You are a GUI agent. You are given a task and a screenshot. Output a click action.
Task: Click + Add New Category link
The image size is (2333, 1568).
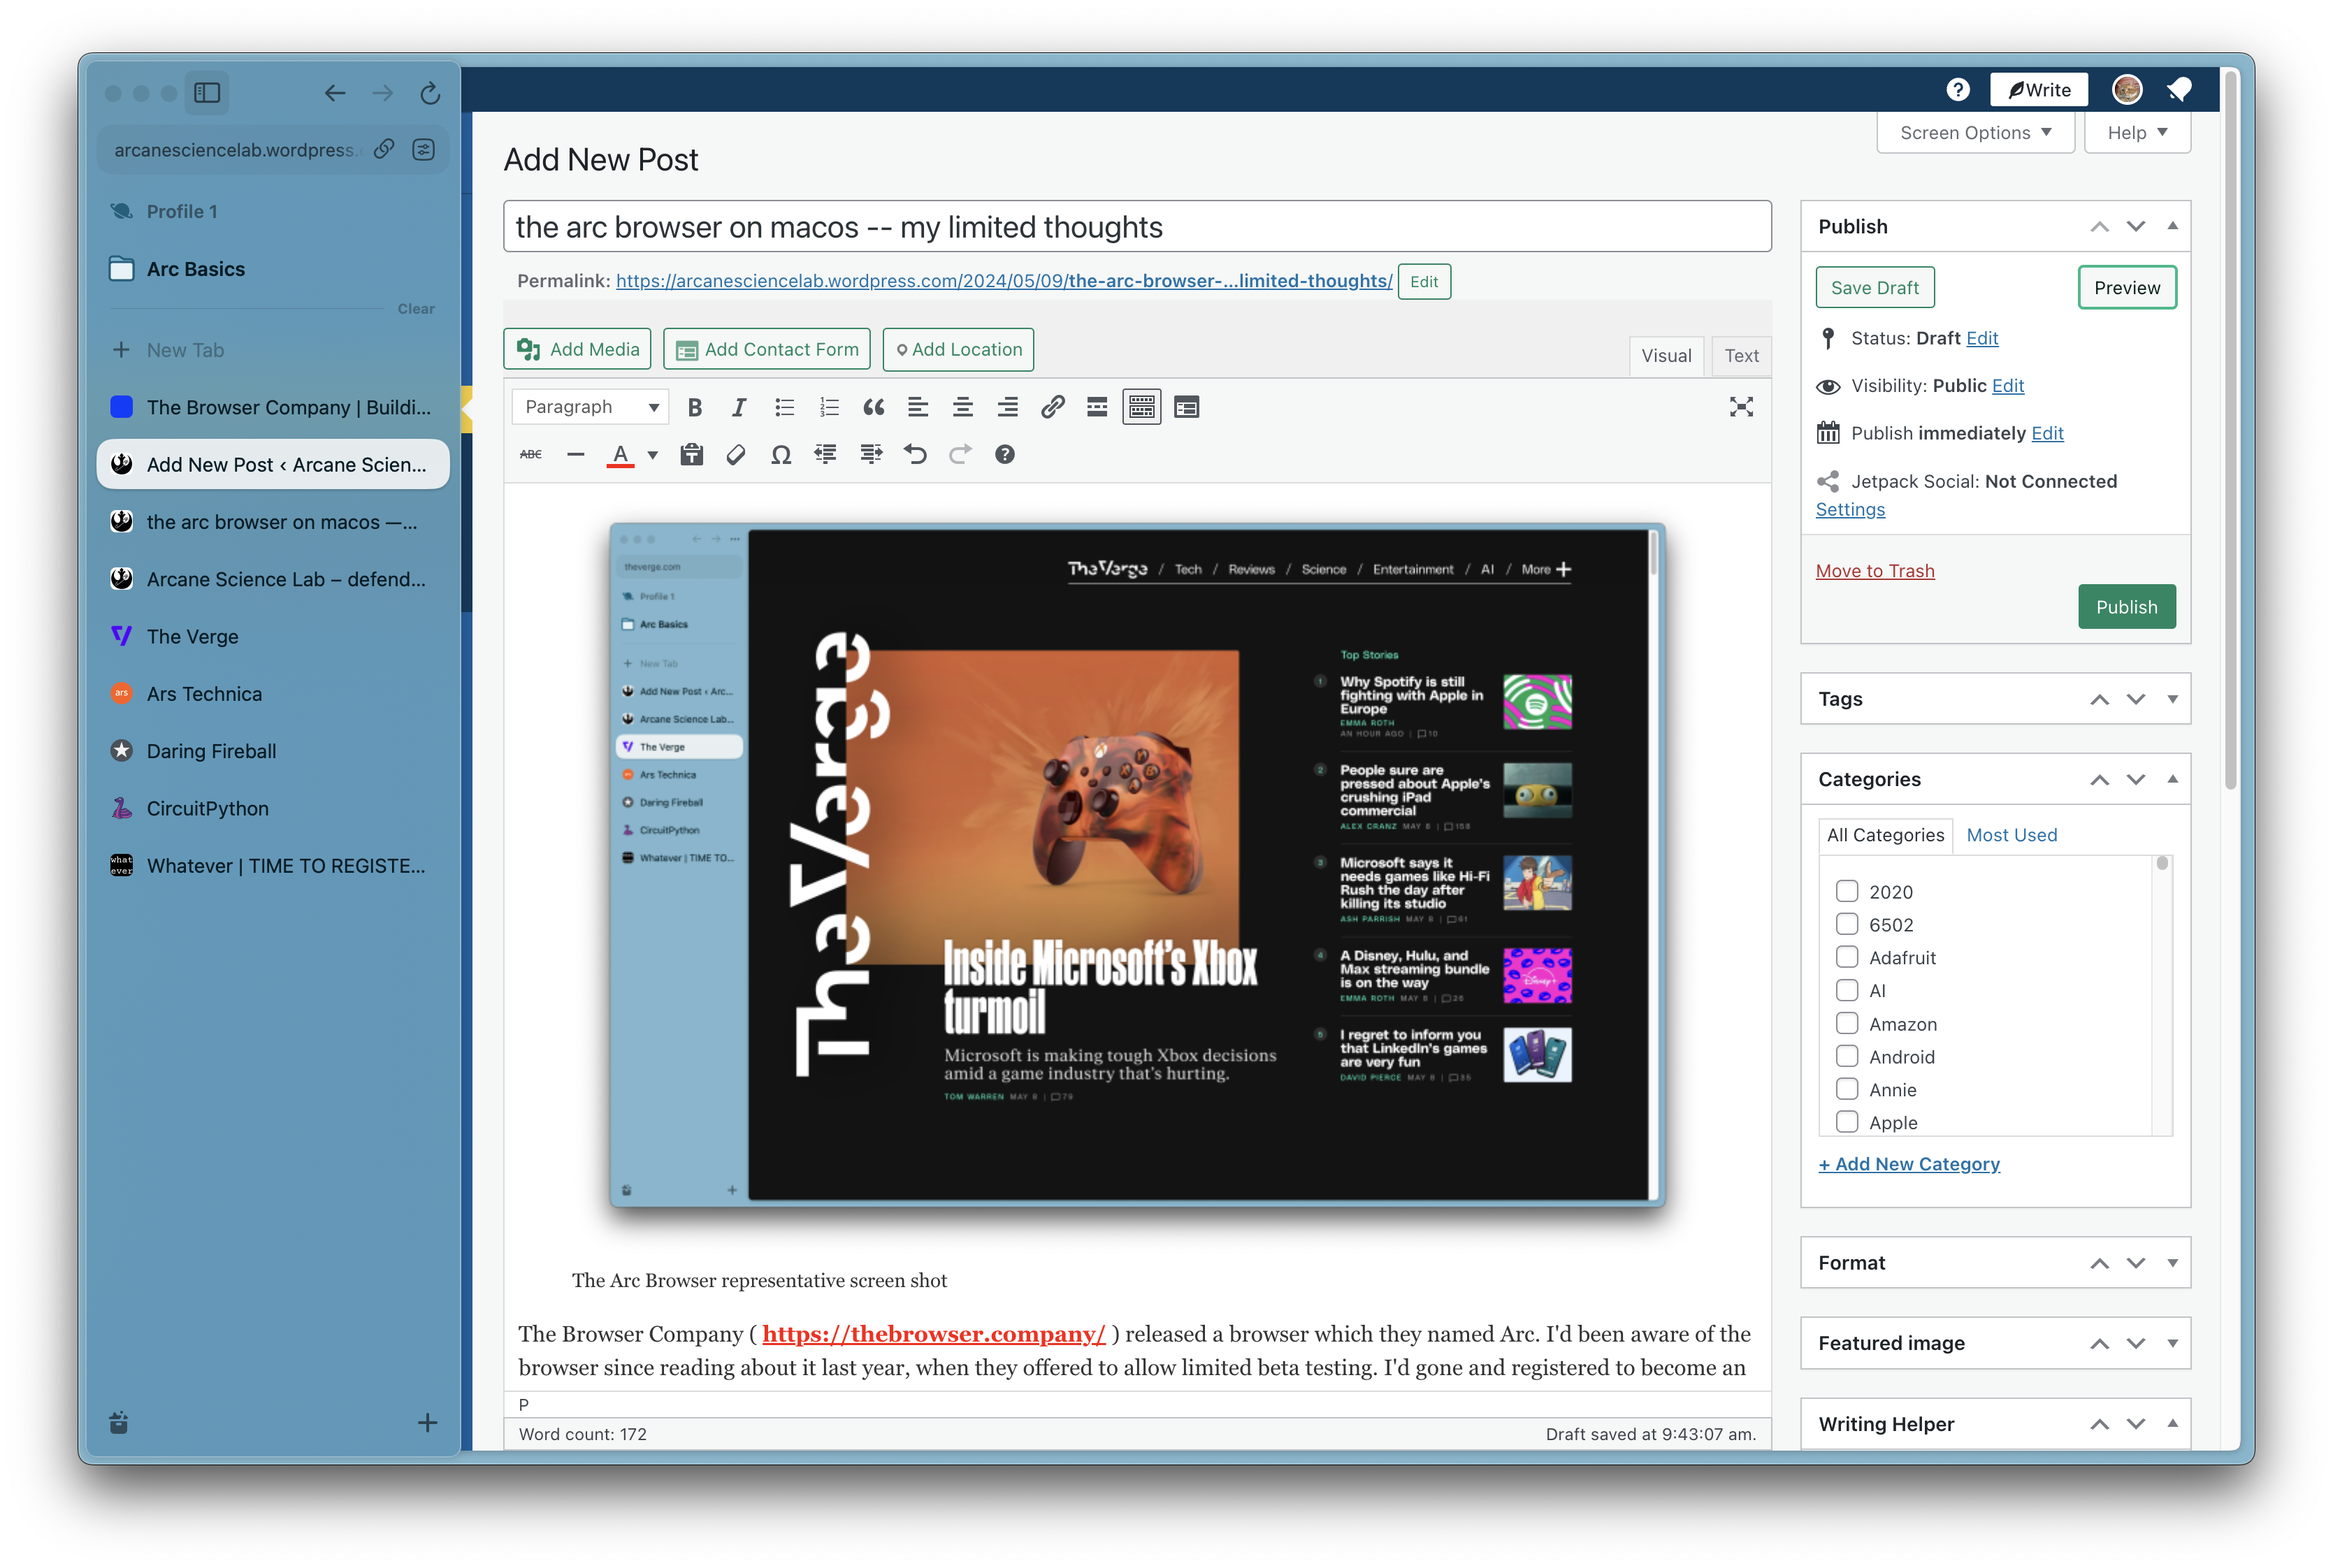tap(1909, 1164)
